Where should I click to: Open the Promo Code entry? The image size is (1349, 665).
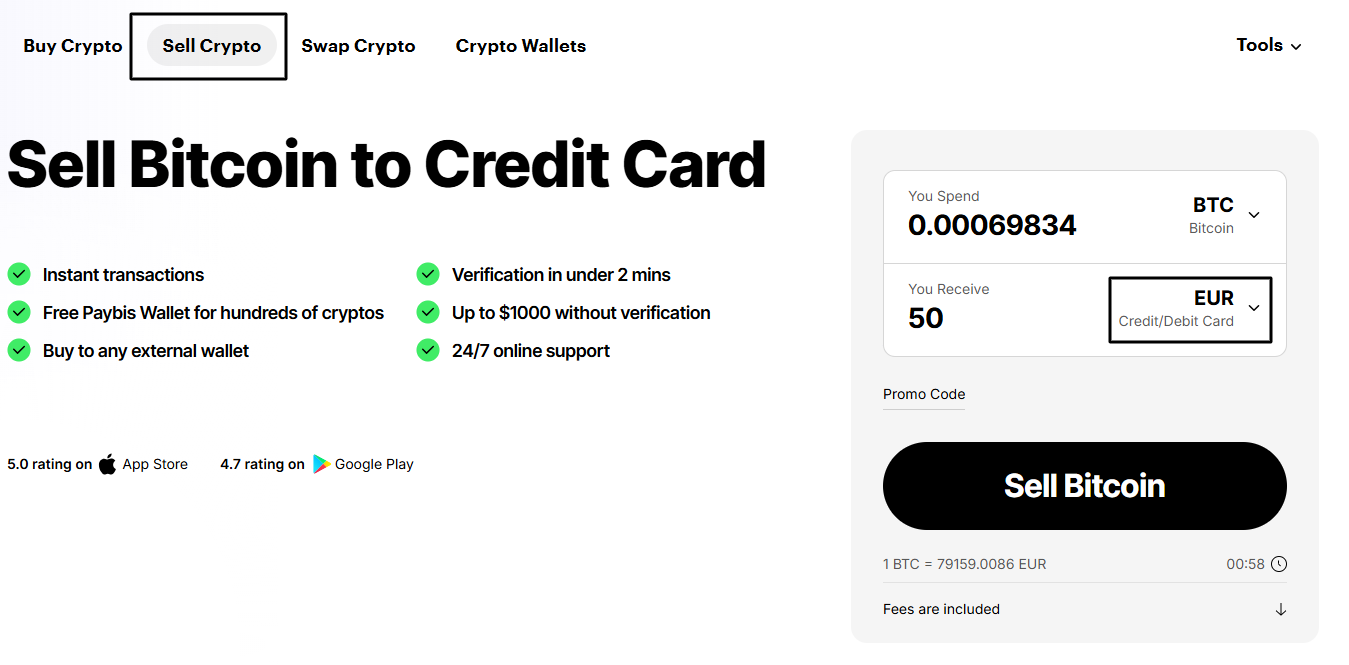pos(923,394)
